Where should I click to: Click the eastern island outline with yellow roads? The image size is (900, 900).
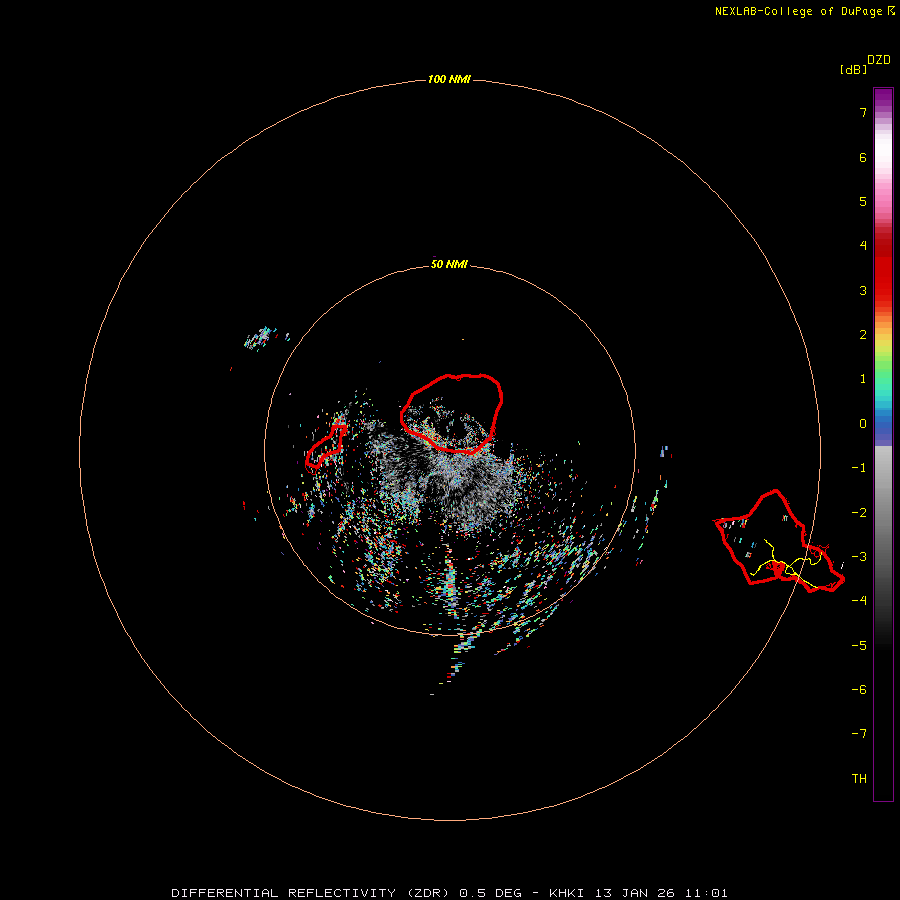pyautogui.click(x=779, y=541)
